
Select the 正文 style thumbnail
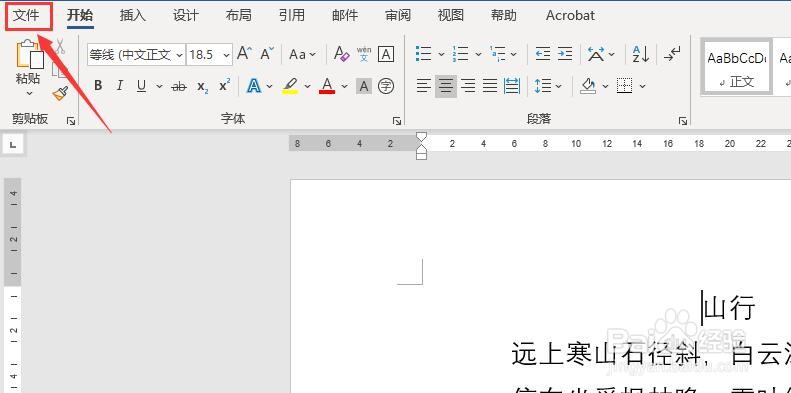click(x=737, y=67)
